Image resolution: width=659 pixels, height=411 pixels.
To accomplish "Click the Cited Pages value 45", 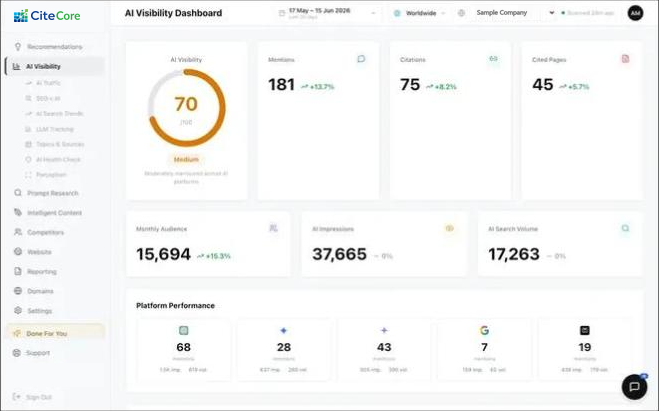I will pyautogui.click(x=543, y=85).
